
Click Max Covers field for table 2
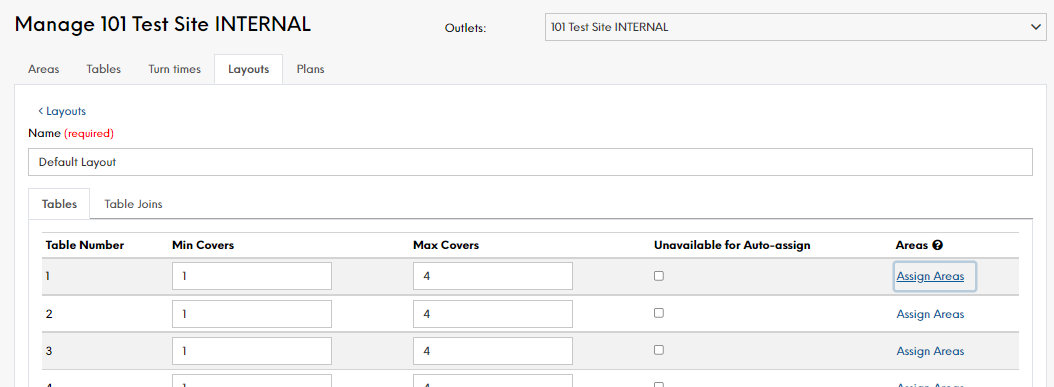click(x=493, y=314)
